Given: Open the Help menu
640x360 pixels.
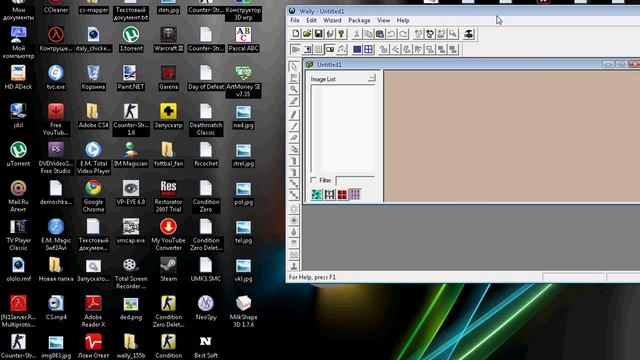Looking at the screenshot, I should click(x=403, y=20).
